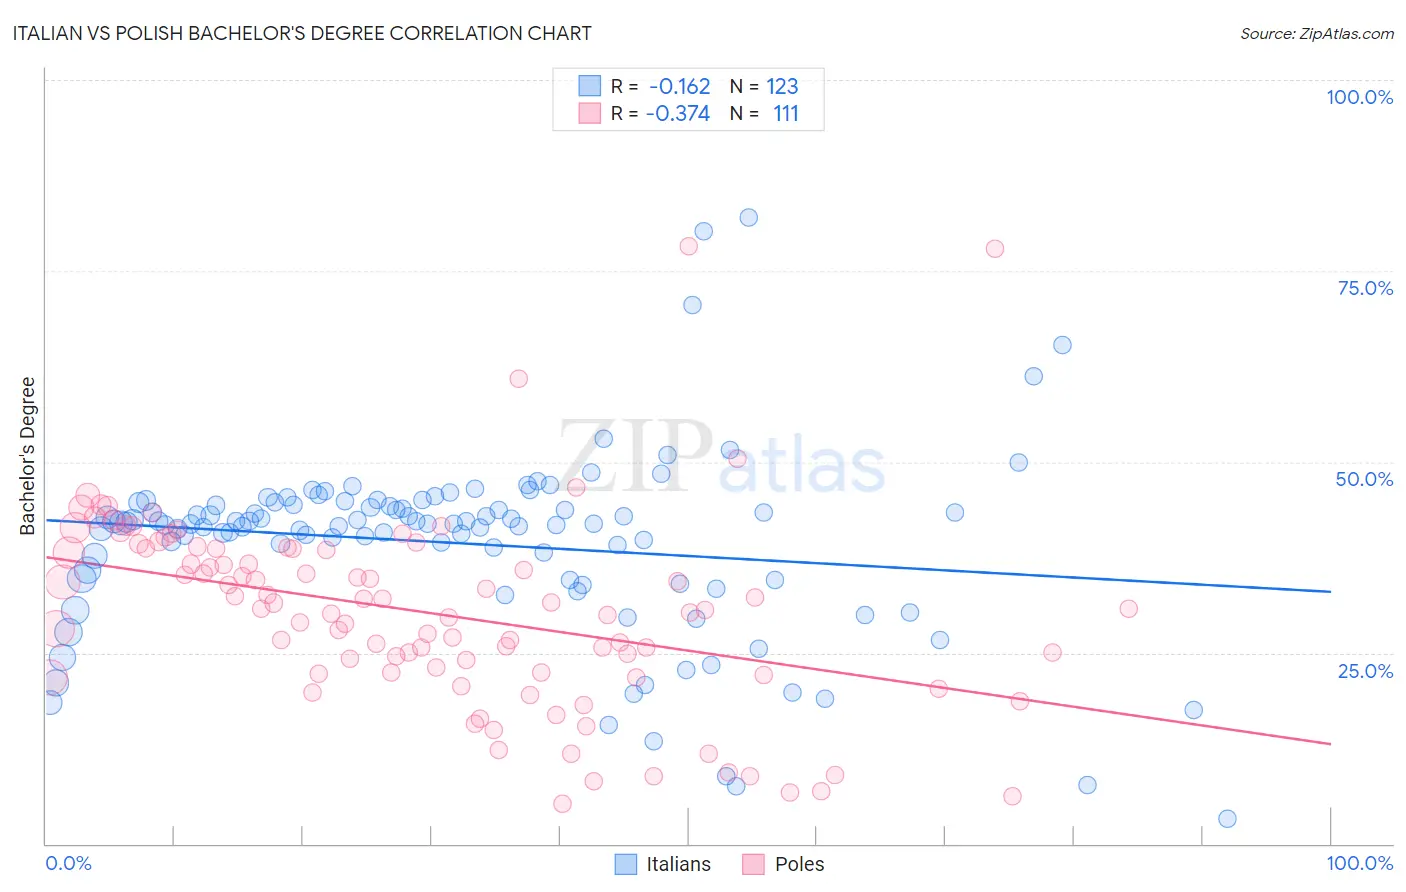
Task: Click the Bachelor's Degree axis title
Action: [x=28, y=455]
